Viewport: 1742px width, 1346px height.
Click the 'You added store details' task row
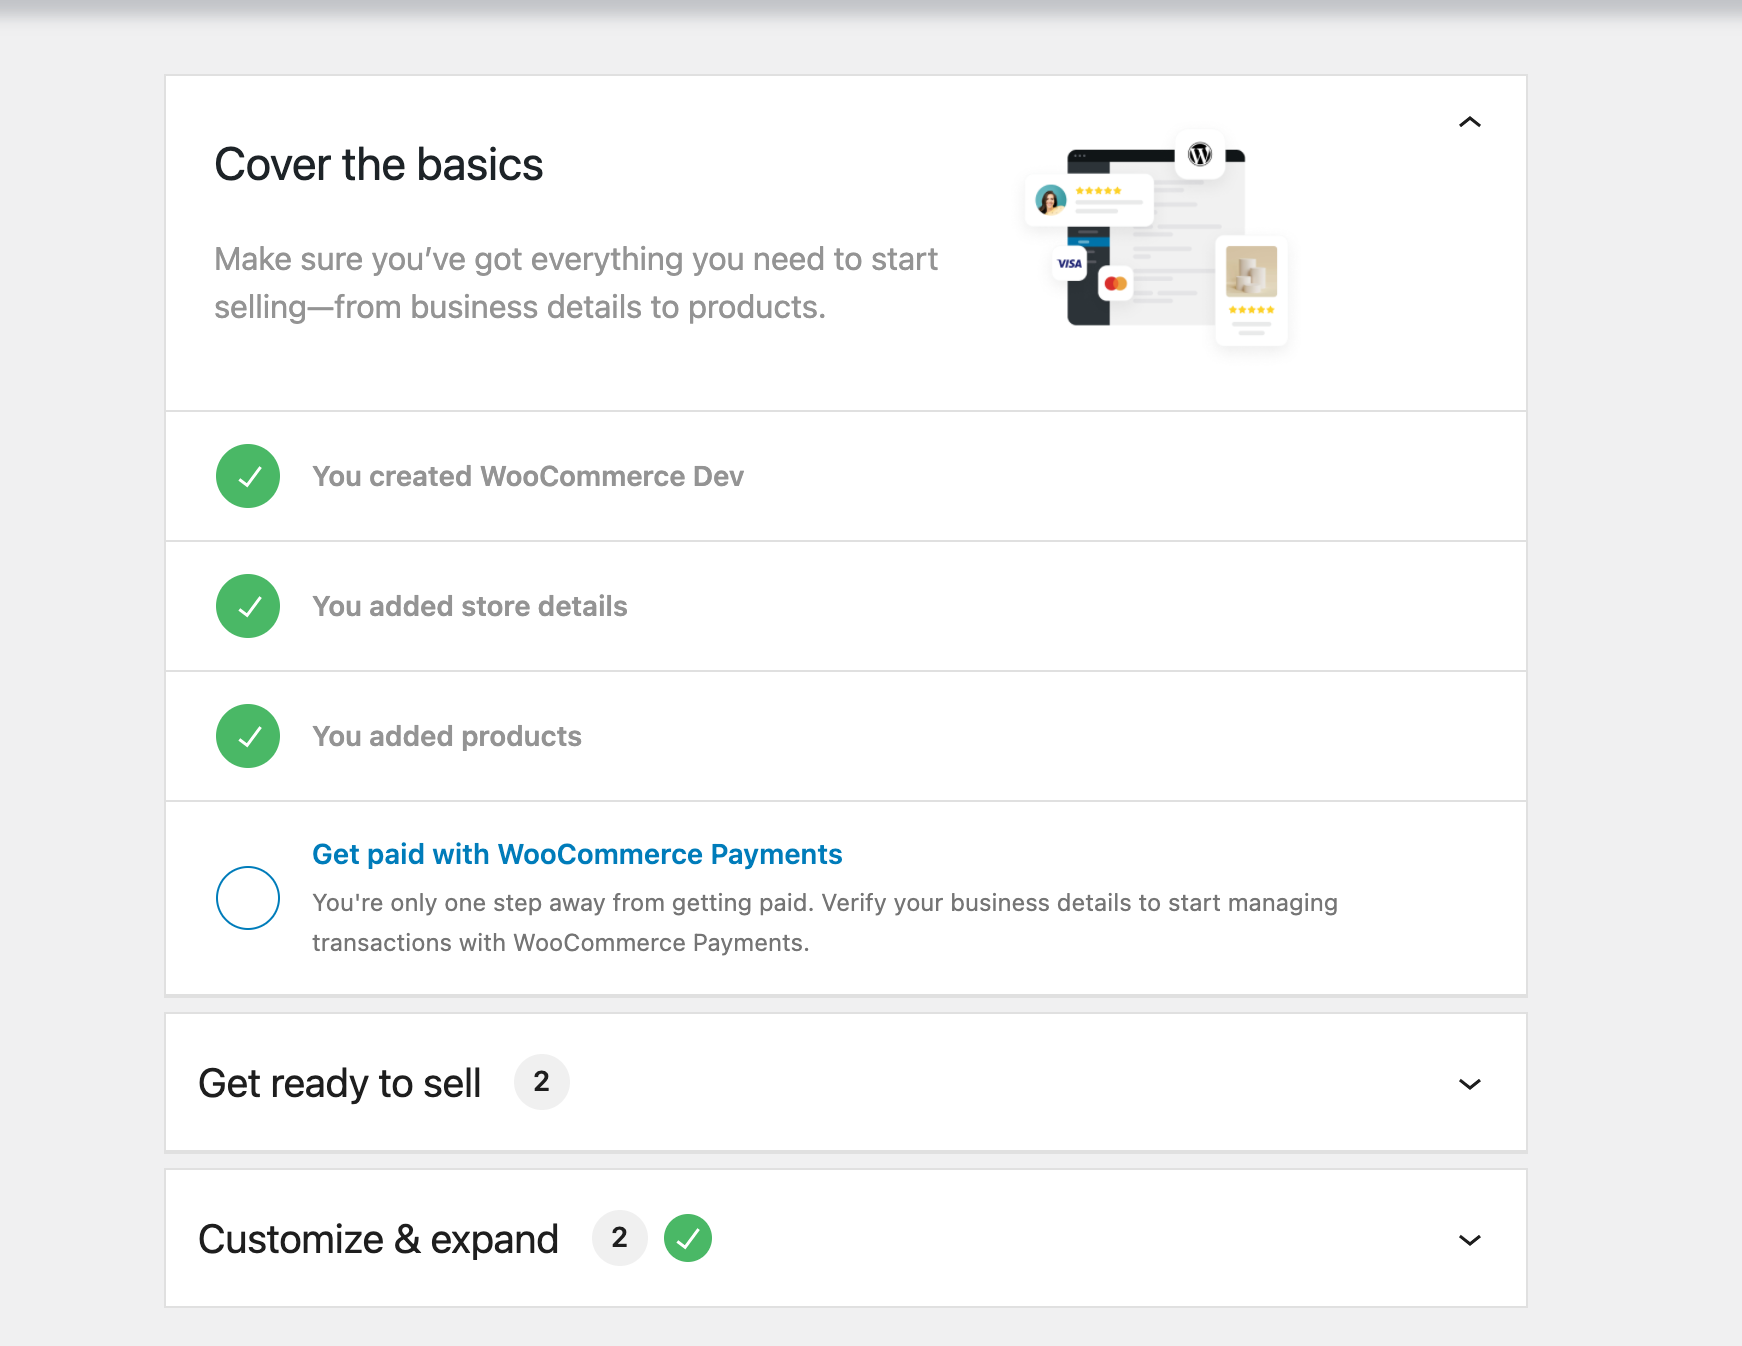(470, 606)
